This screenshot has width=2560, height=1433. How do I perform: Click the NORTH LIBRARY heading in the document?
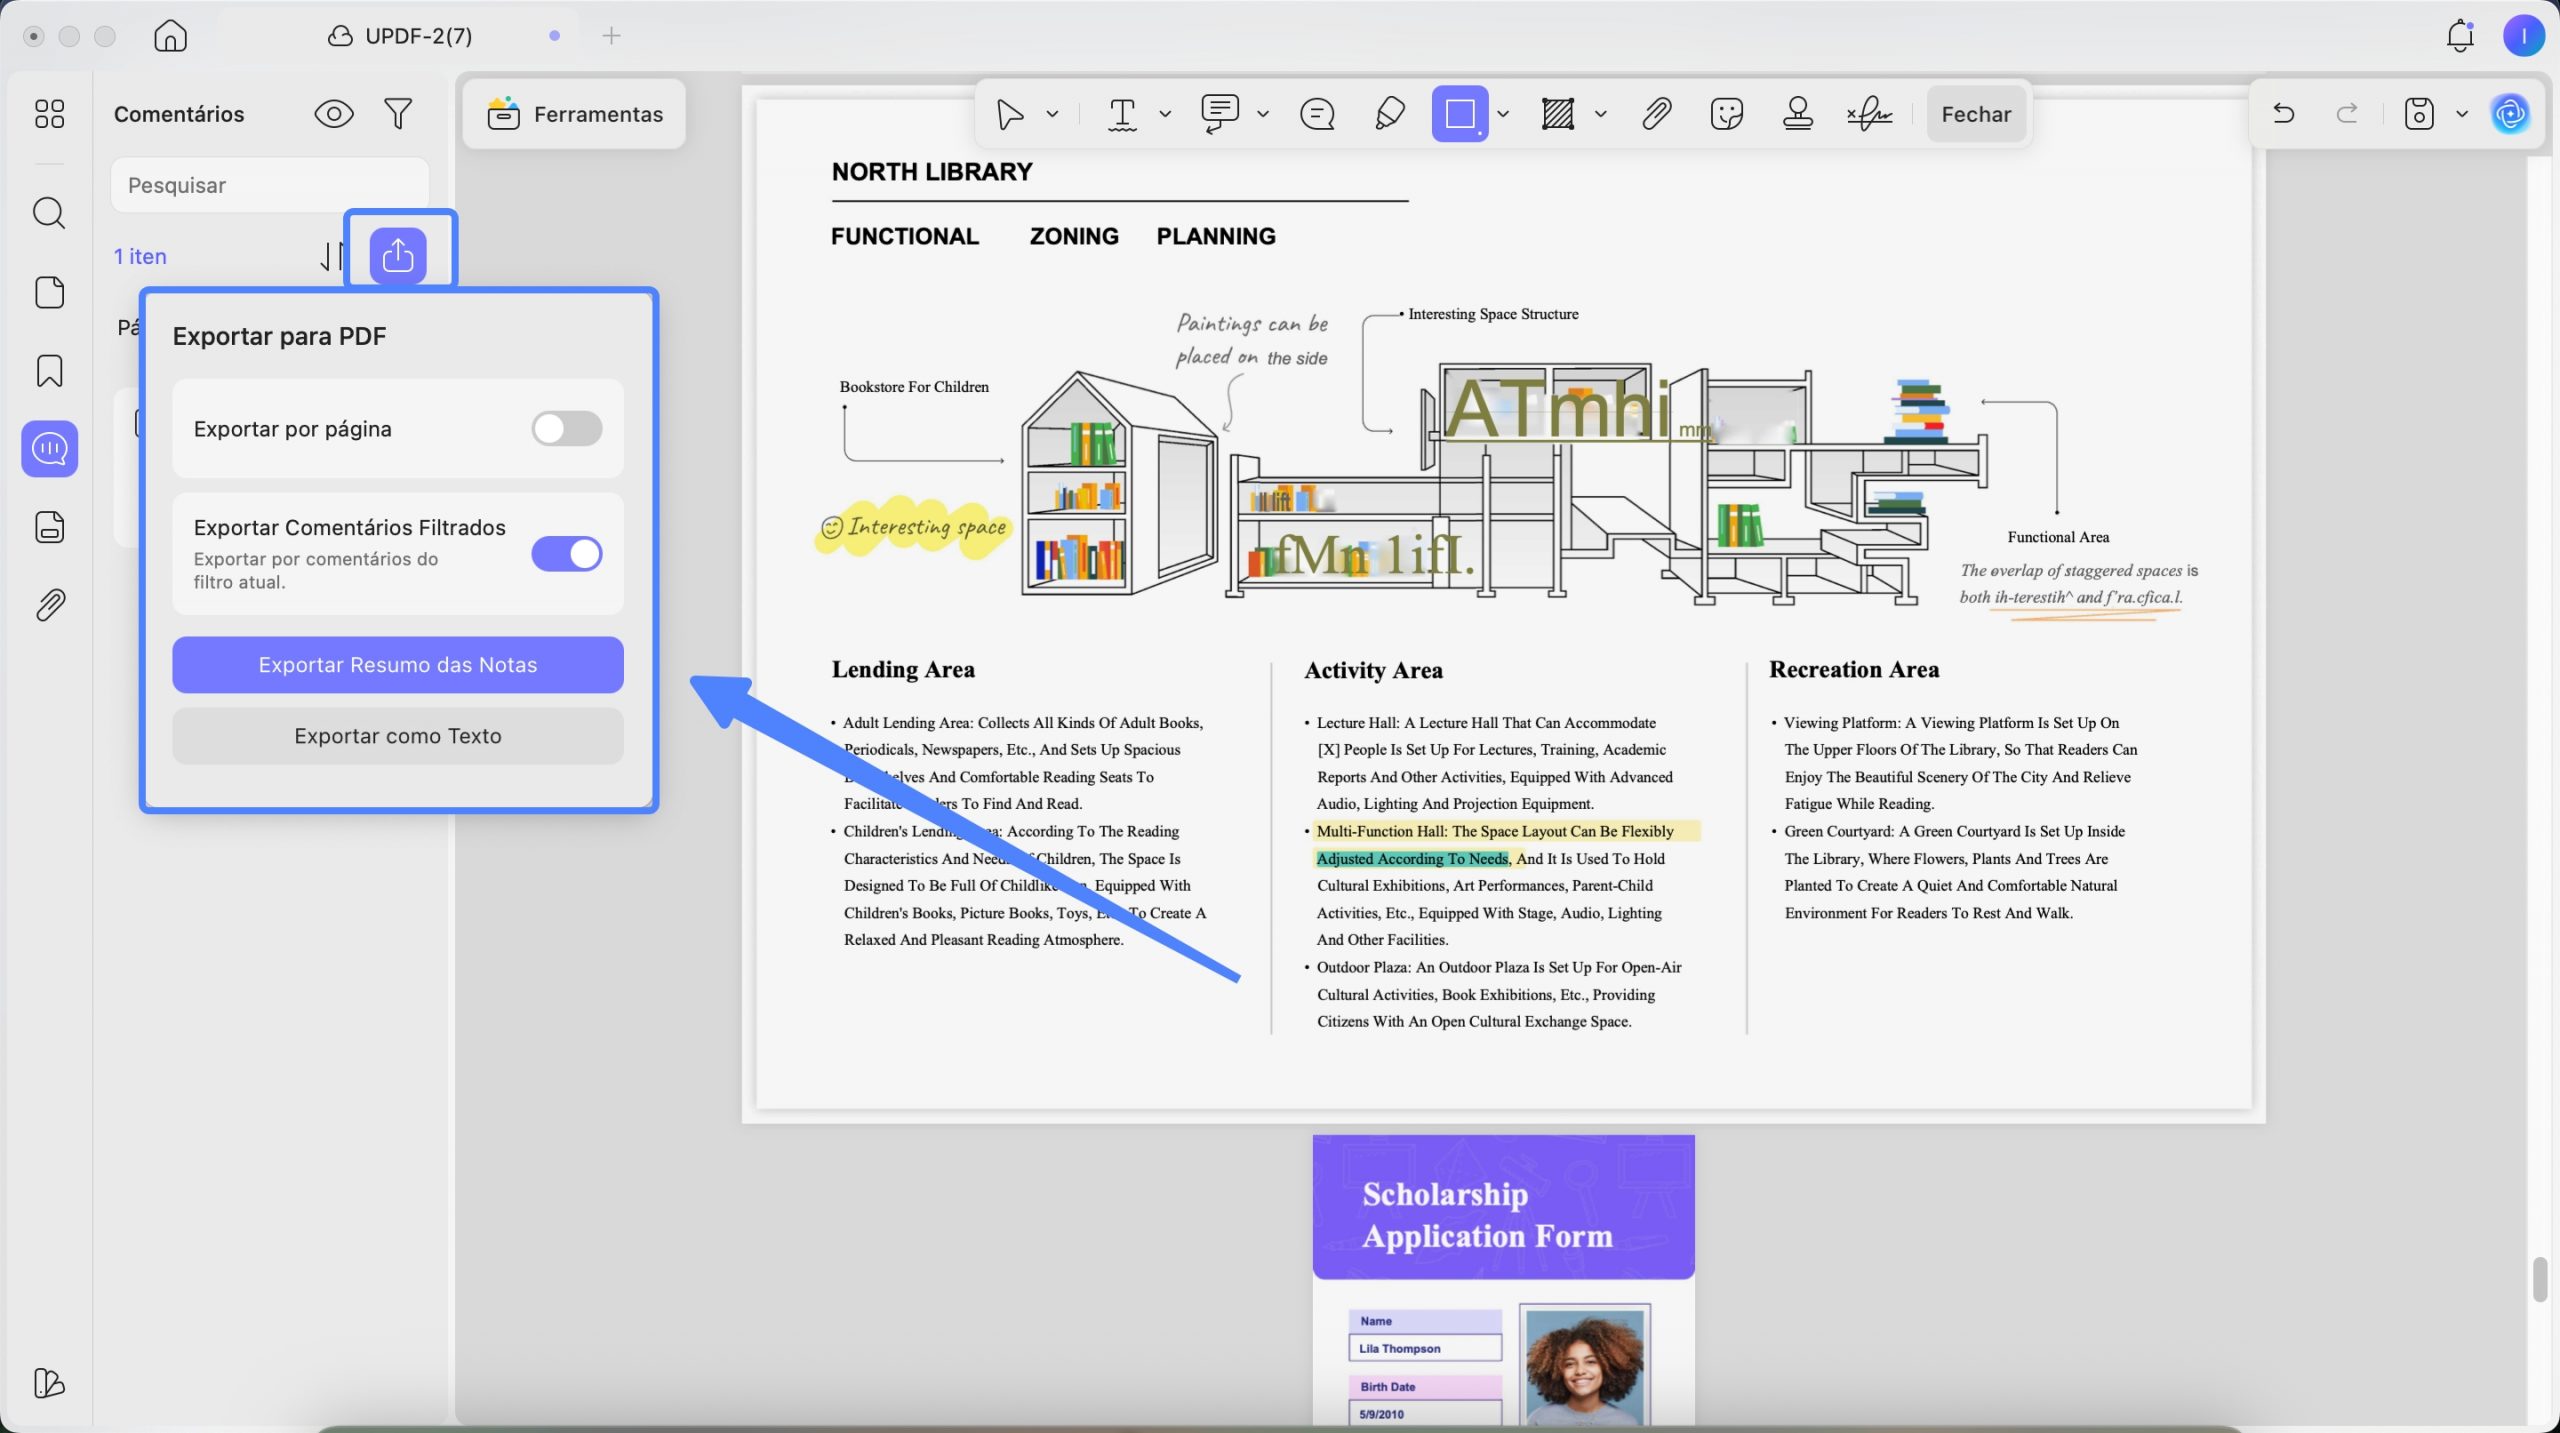click(x=932, y=172)
